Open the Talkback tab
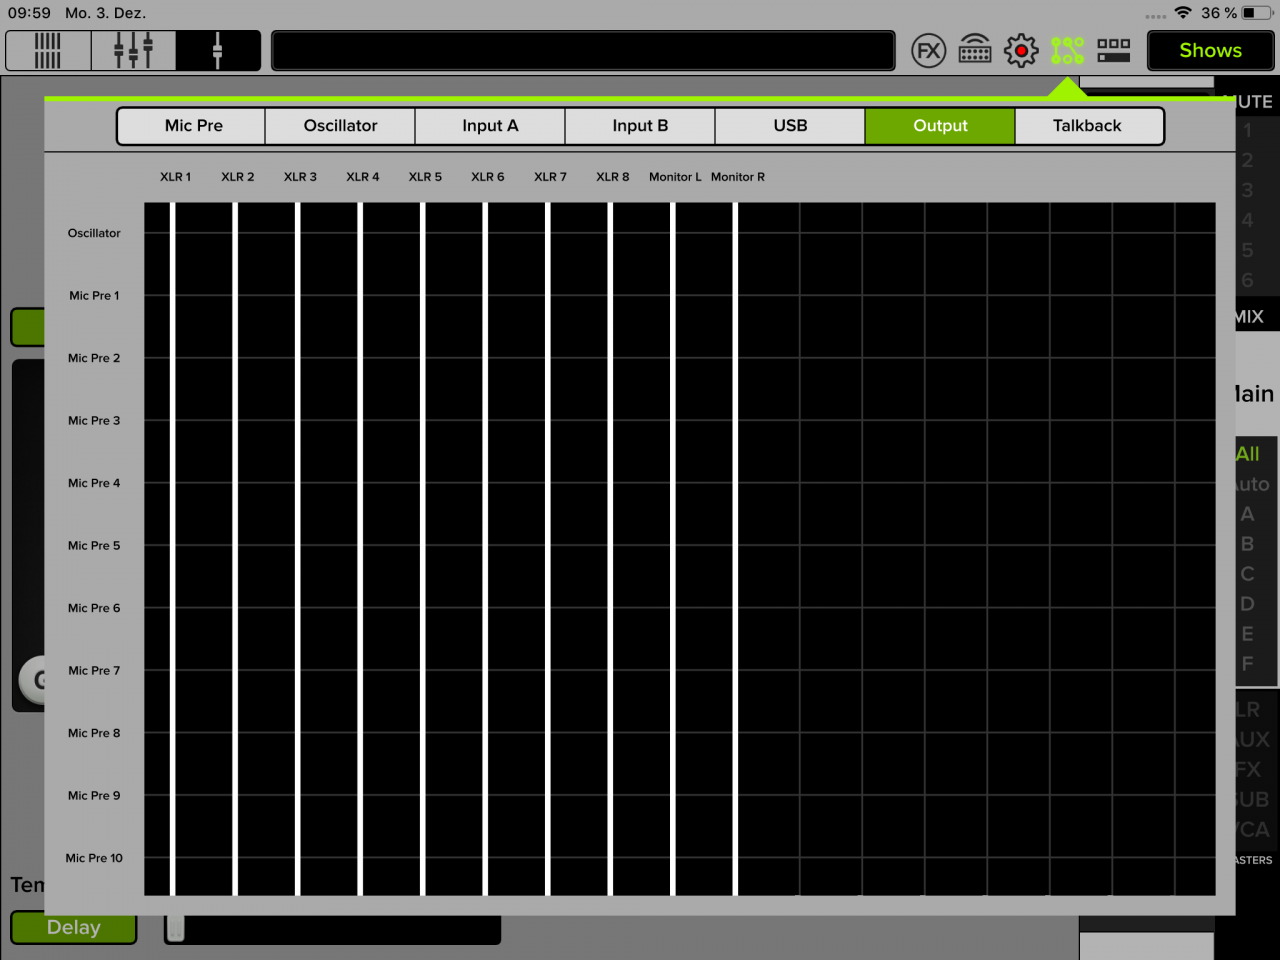The height and width of the screenshot is (960, 1280). point(1088,126)
